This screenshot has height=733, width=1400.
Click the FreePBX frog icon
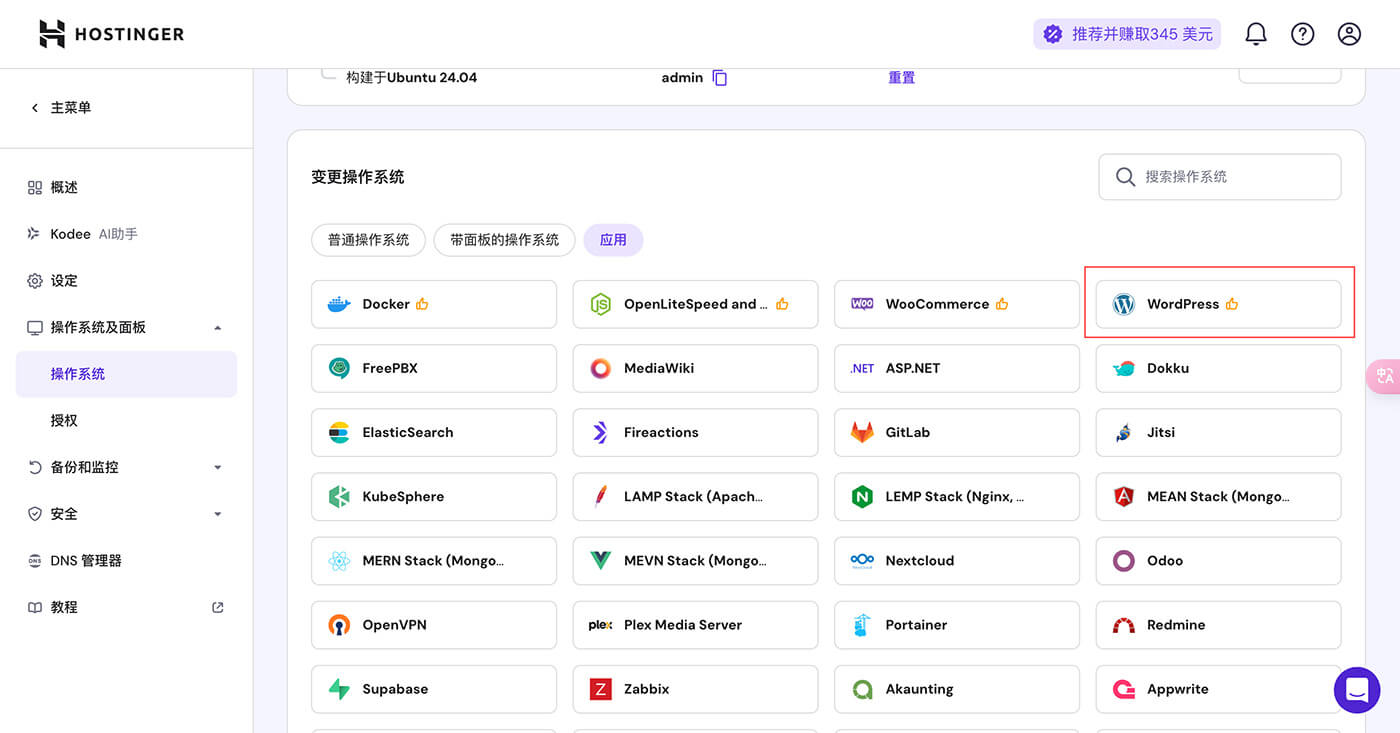coord(340,368)
